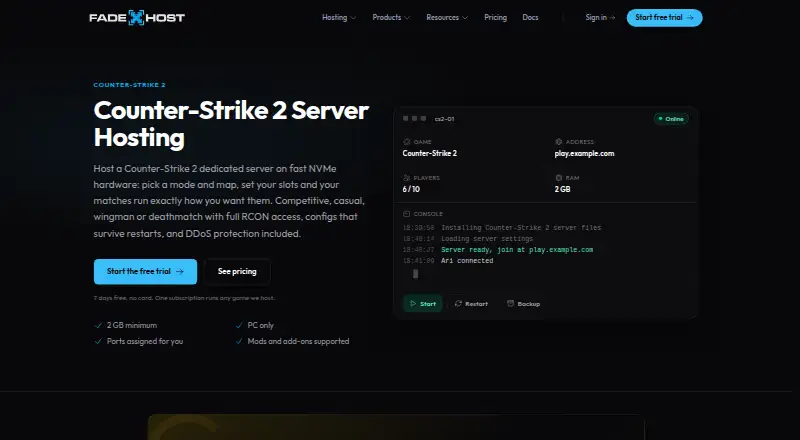The width and height of the screenshot is (800, 440).
Task: Click the 'Mods and add-ons supported' text
Action: click(298, 341)
